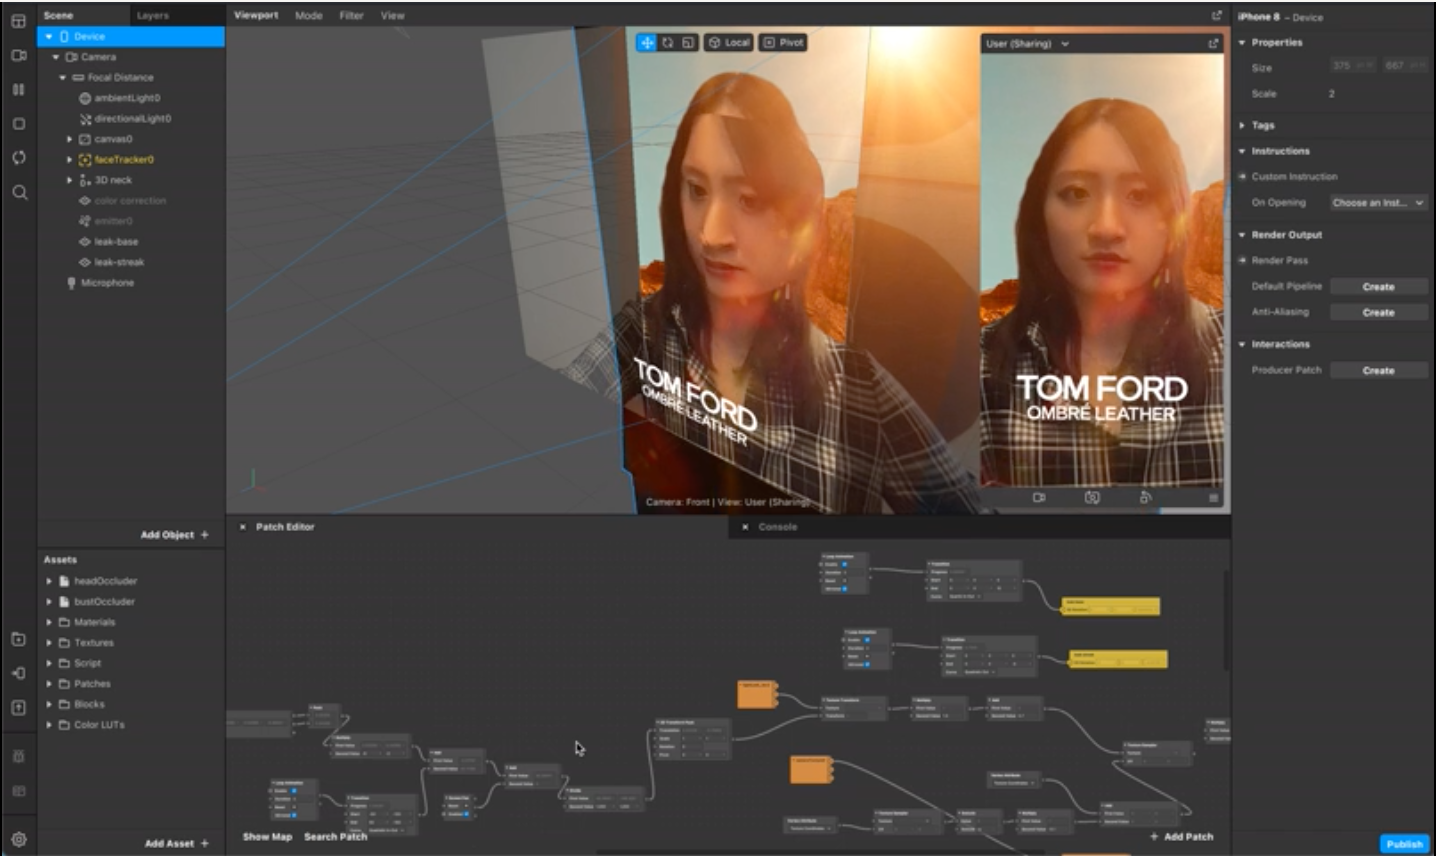Close the Patch Editor panel
Screen dimensions: 1436x856
[x=242, y=526]
